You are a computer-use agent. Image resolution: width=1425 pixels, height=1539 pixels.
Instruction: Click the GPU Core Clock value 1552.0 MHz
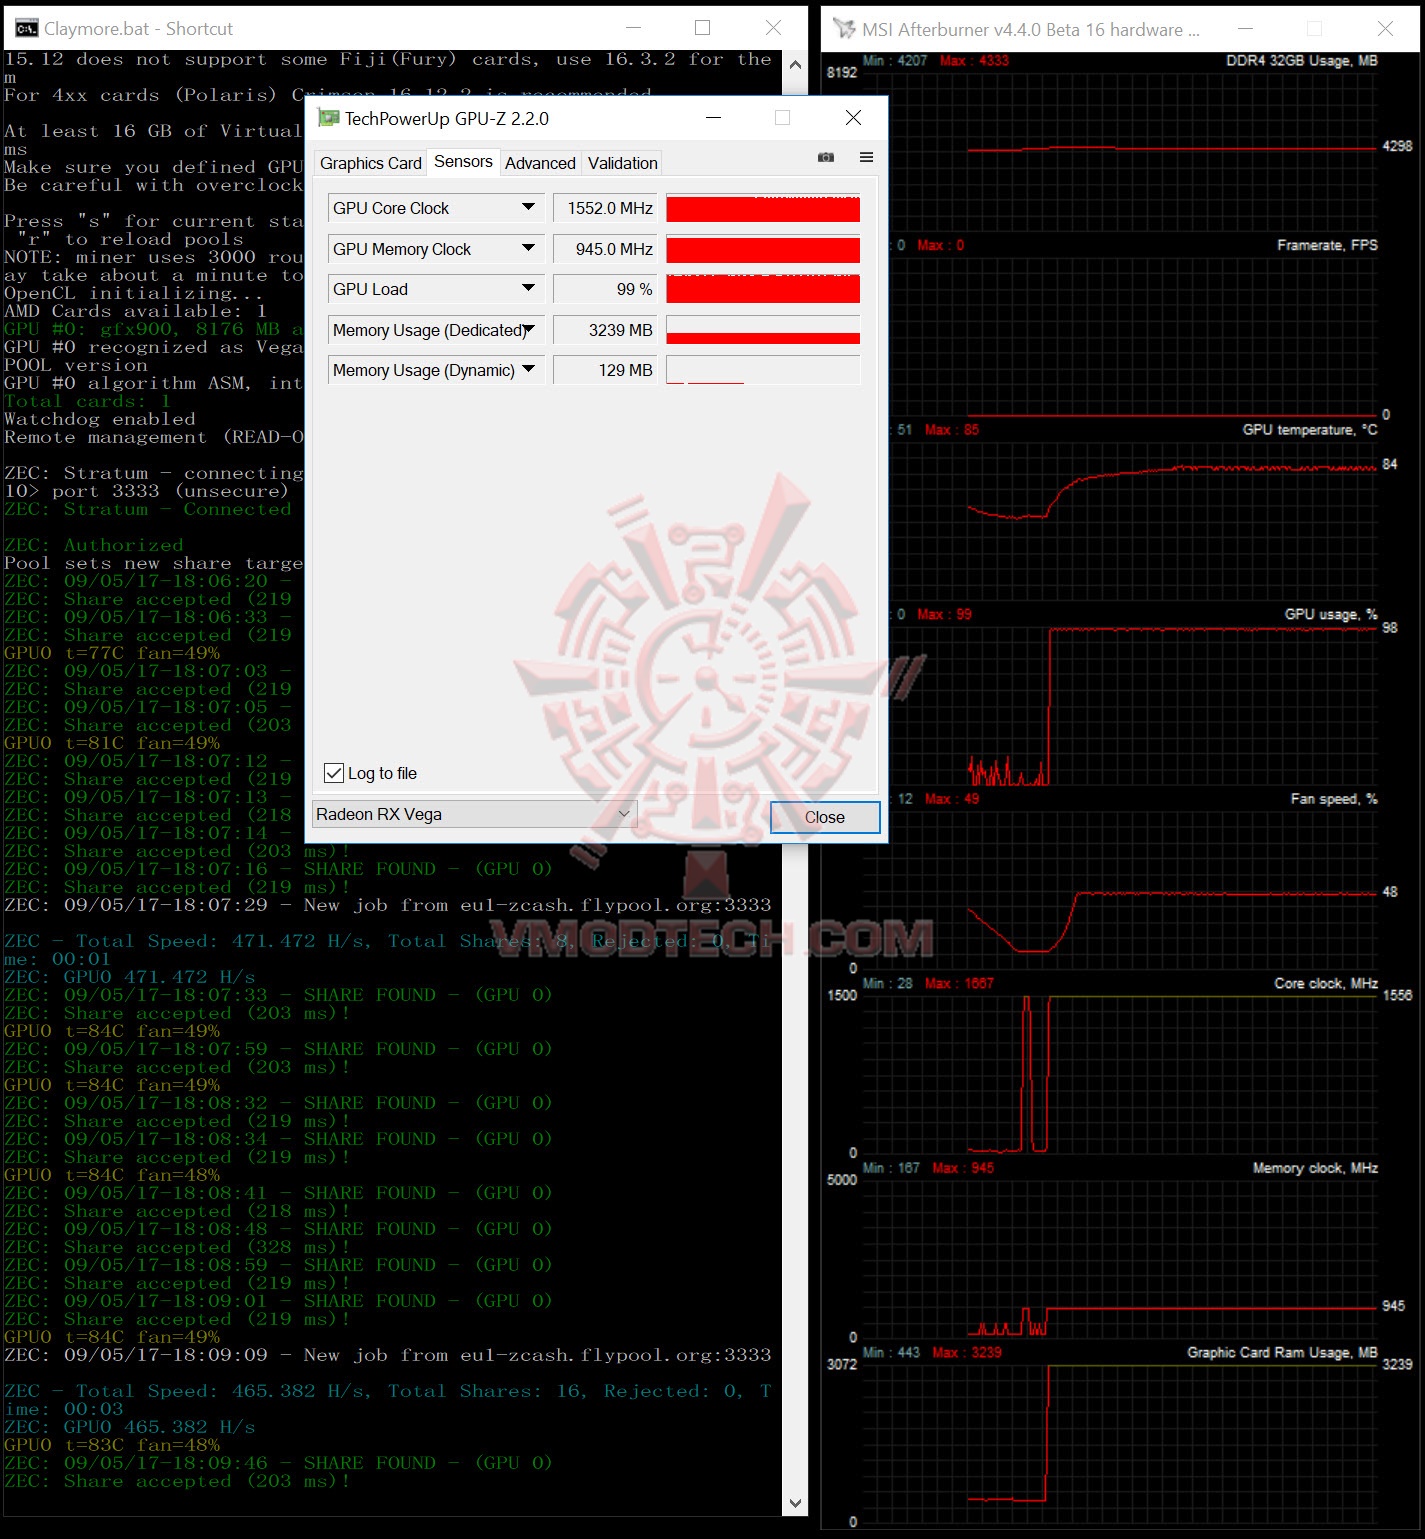coord(605,208)
